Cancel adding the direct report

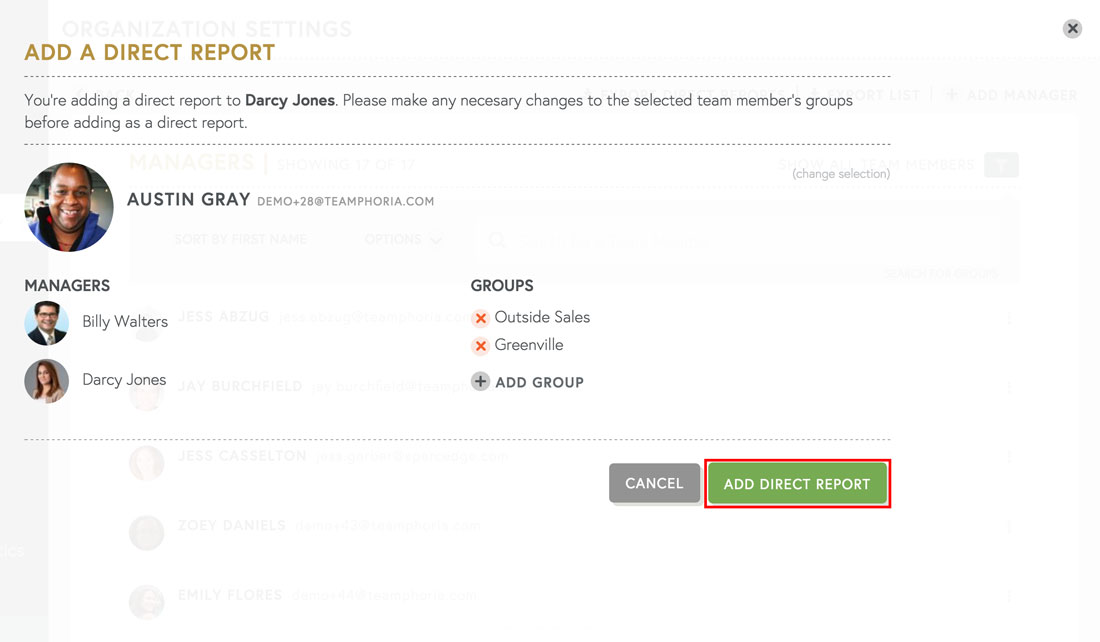pyautogui.click(x=654, y=483)
